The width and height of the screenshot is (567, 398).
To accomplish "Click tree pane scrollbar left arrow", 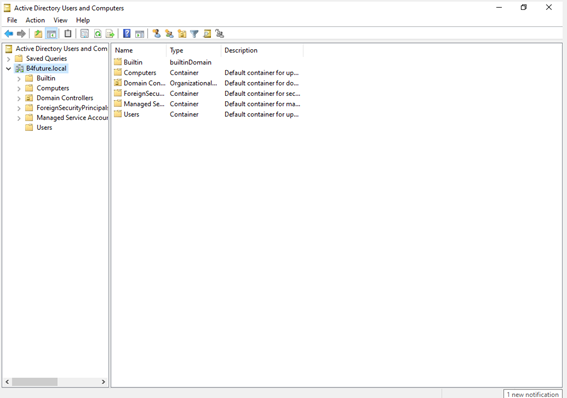I will 7,382.
